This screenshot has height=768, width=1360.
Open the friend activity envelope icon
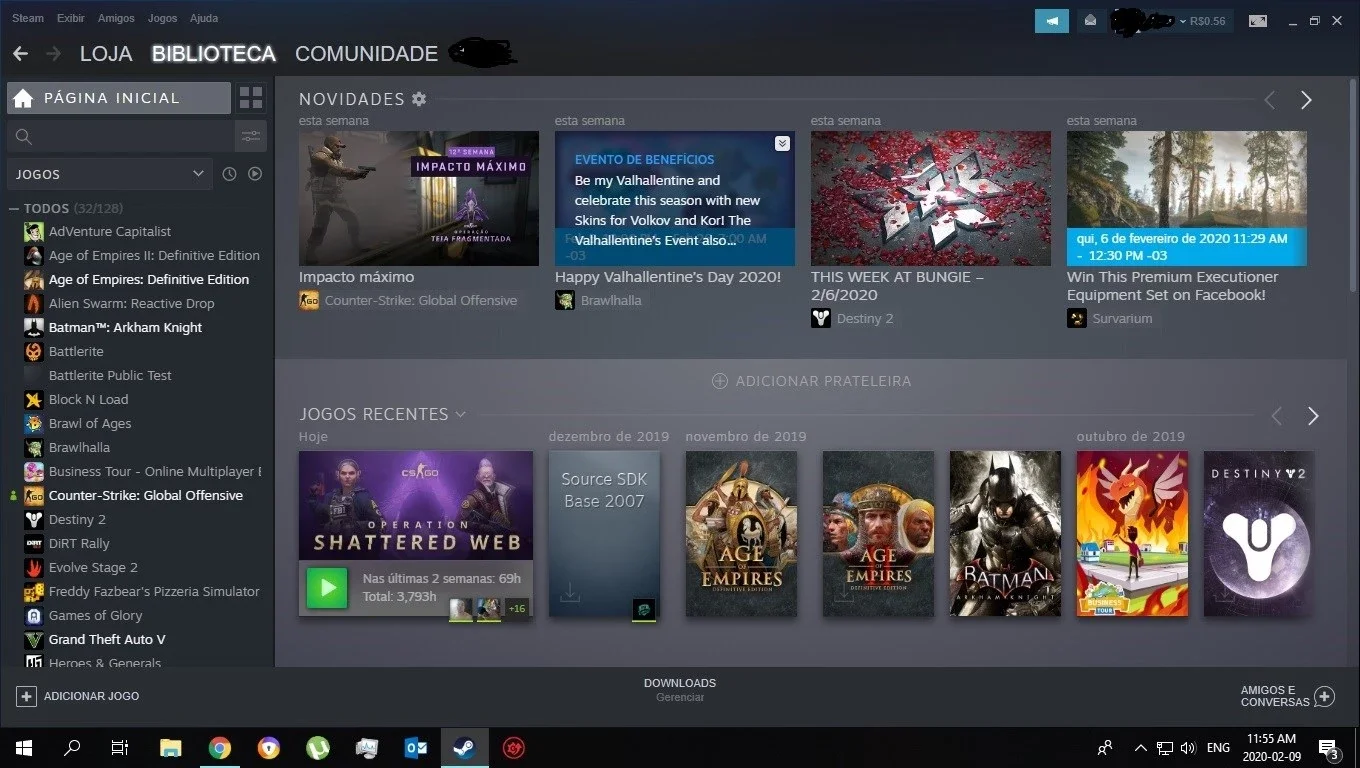click(x=1091, y=21)
